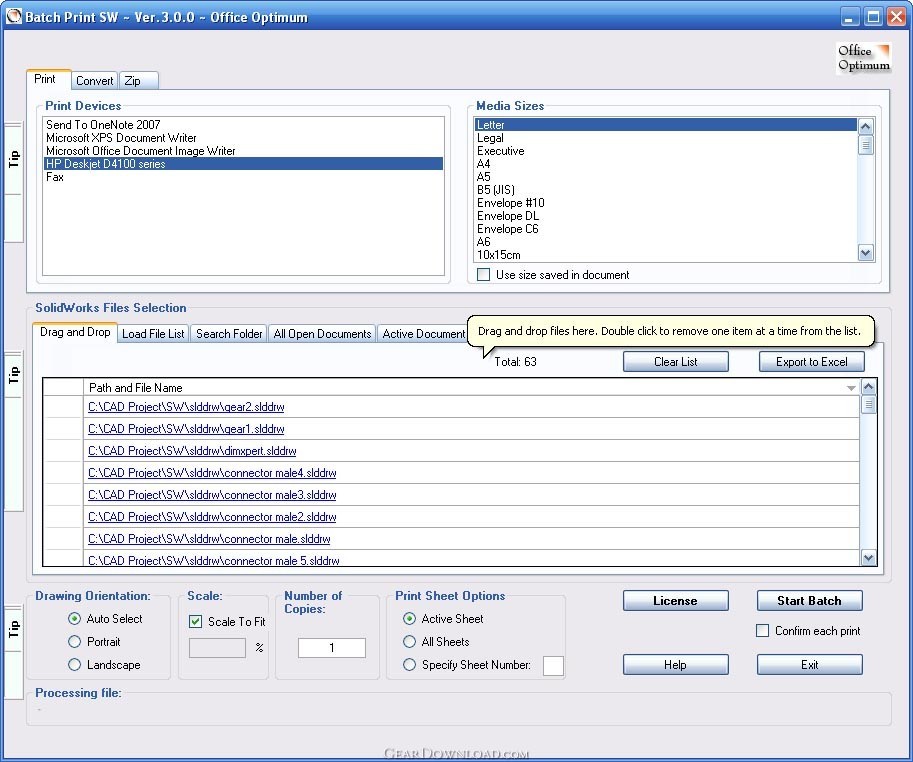This screenshot has height=762, width=913.
Task: Click the Clear List button
Action: (675, 361)
